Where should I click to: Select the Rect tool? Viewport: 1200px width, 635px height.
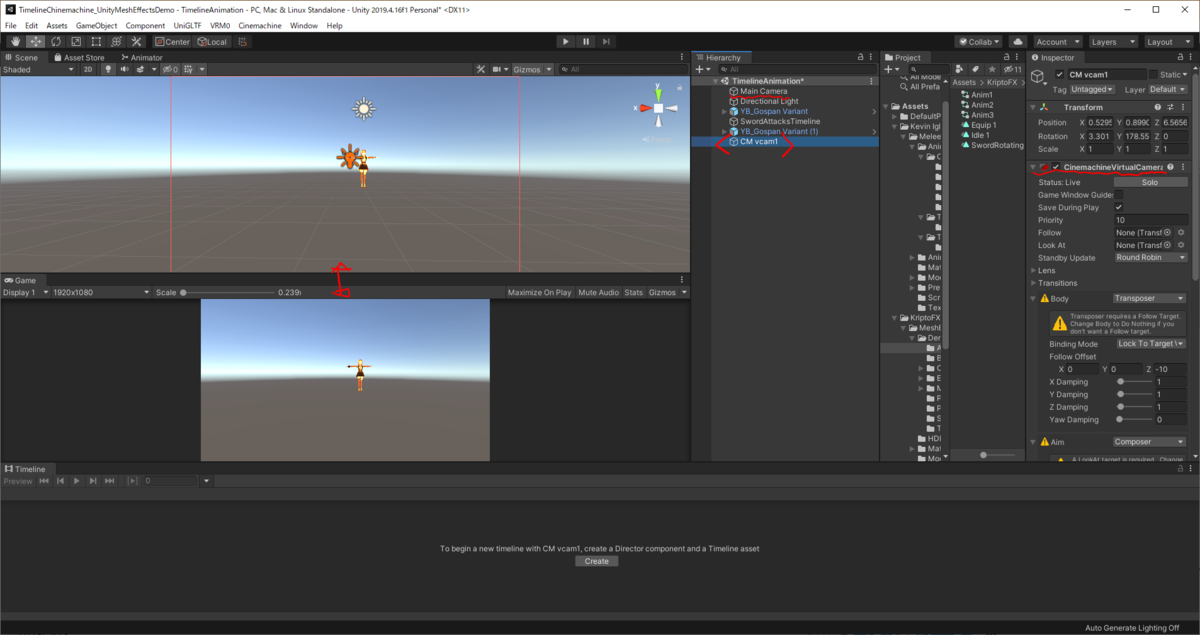pos(96,41)
